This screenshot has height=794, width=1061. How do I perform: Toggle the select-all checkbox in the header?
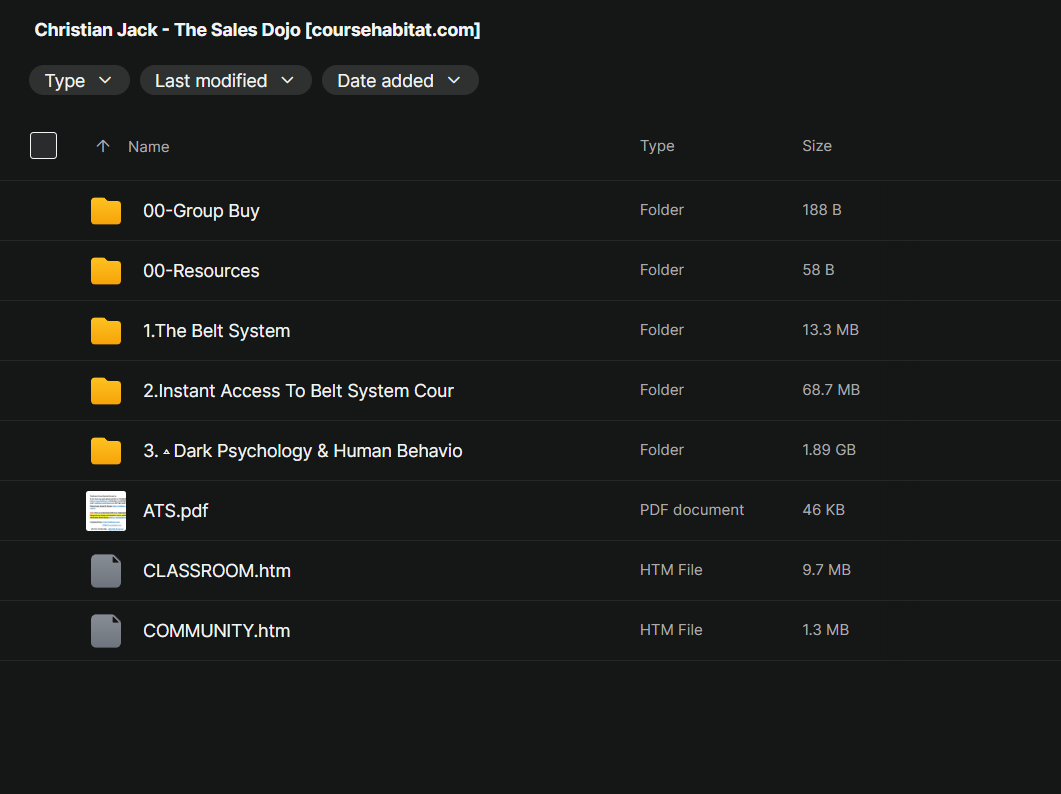(43, 146)
